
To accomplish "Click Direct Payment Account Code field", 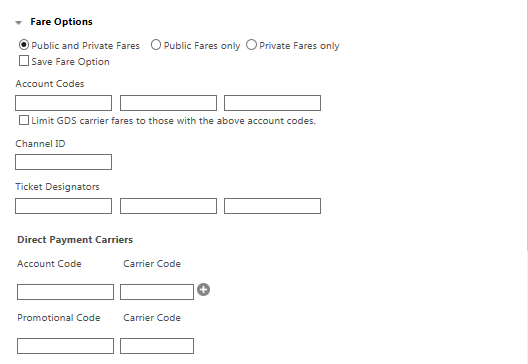I will tap(65, 292).
